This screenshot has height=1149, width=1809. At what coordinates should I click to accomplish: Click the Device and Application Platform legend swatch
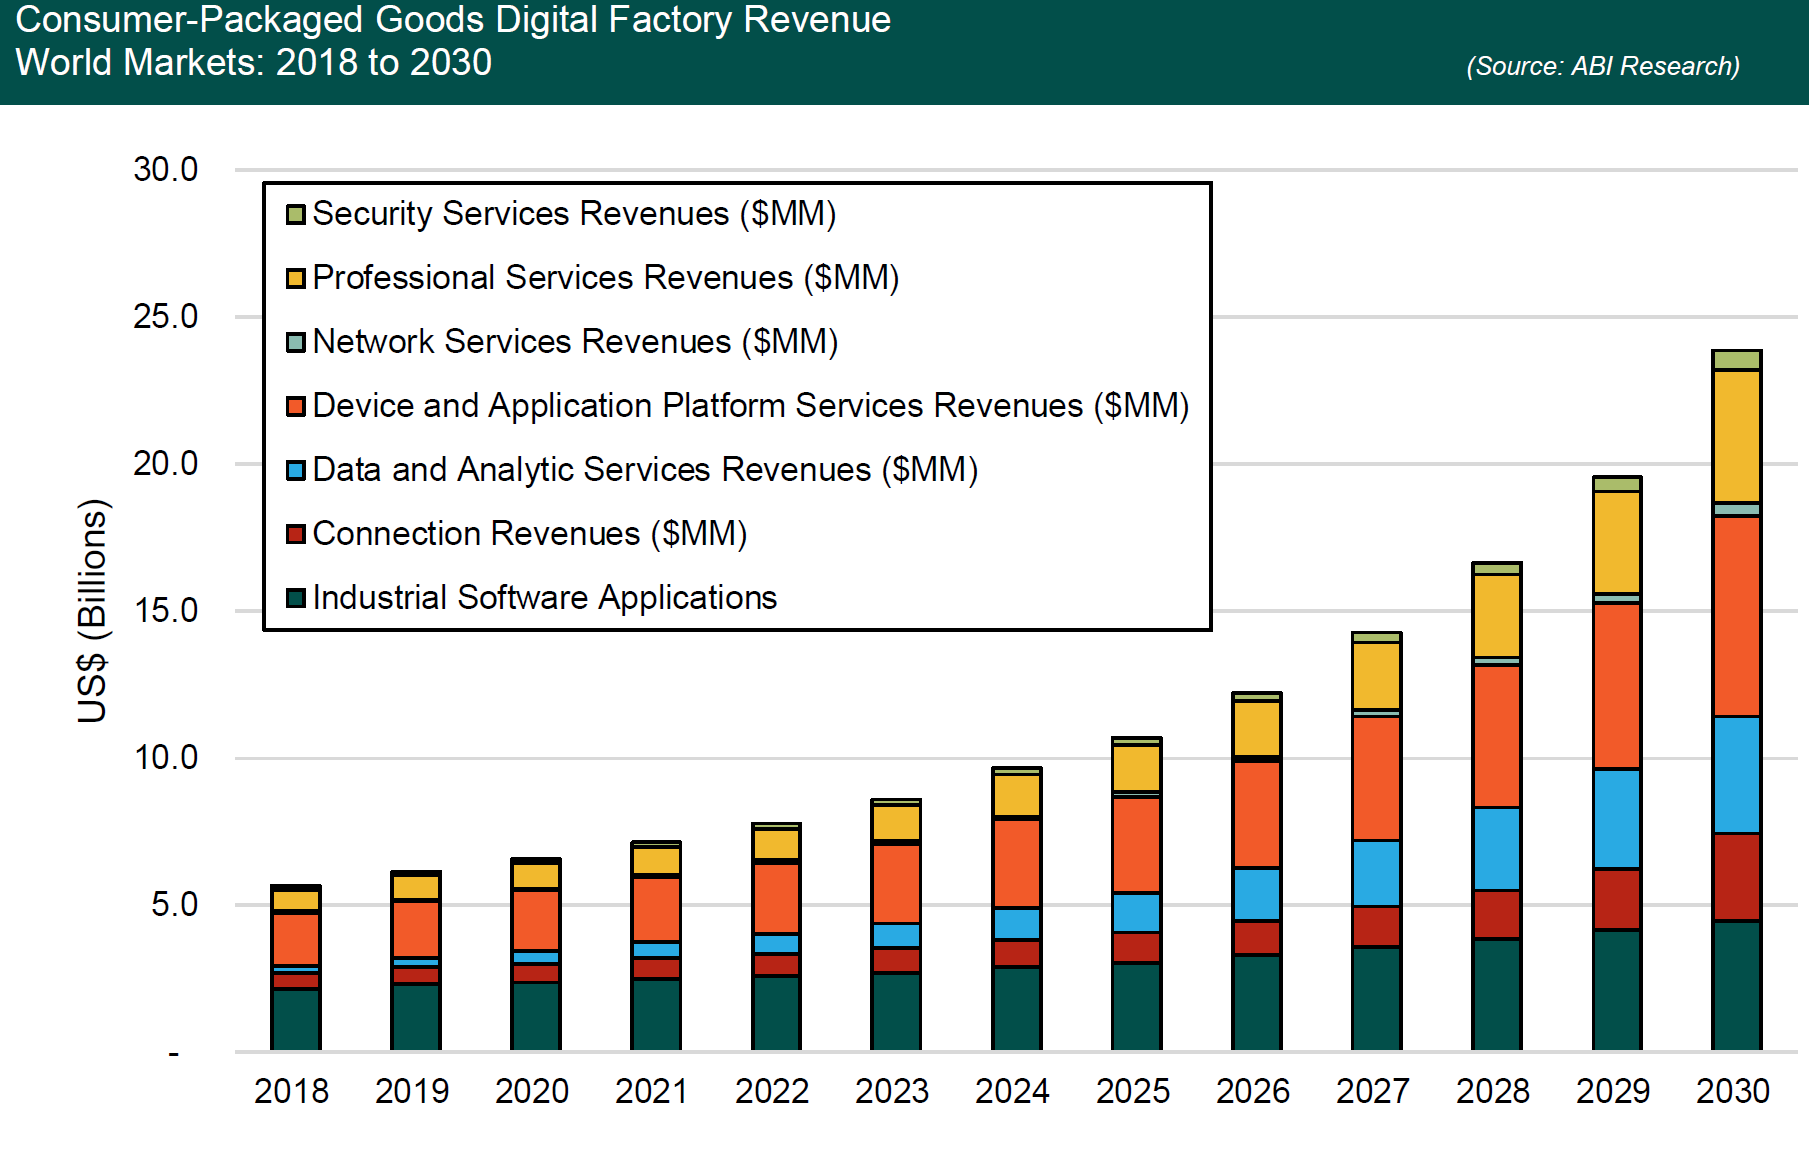coord(295,407)
